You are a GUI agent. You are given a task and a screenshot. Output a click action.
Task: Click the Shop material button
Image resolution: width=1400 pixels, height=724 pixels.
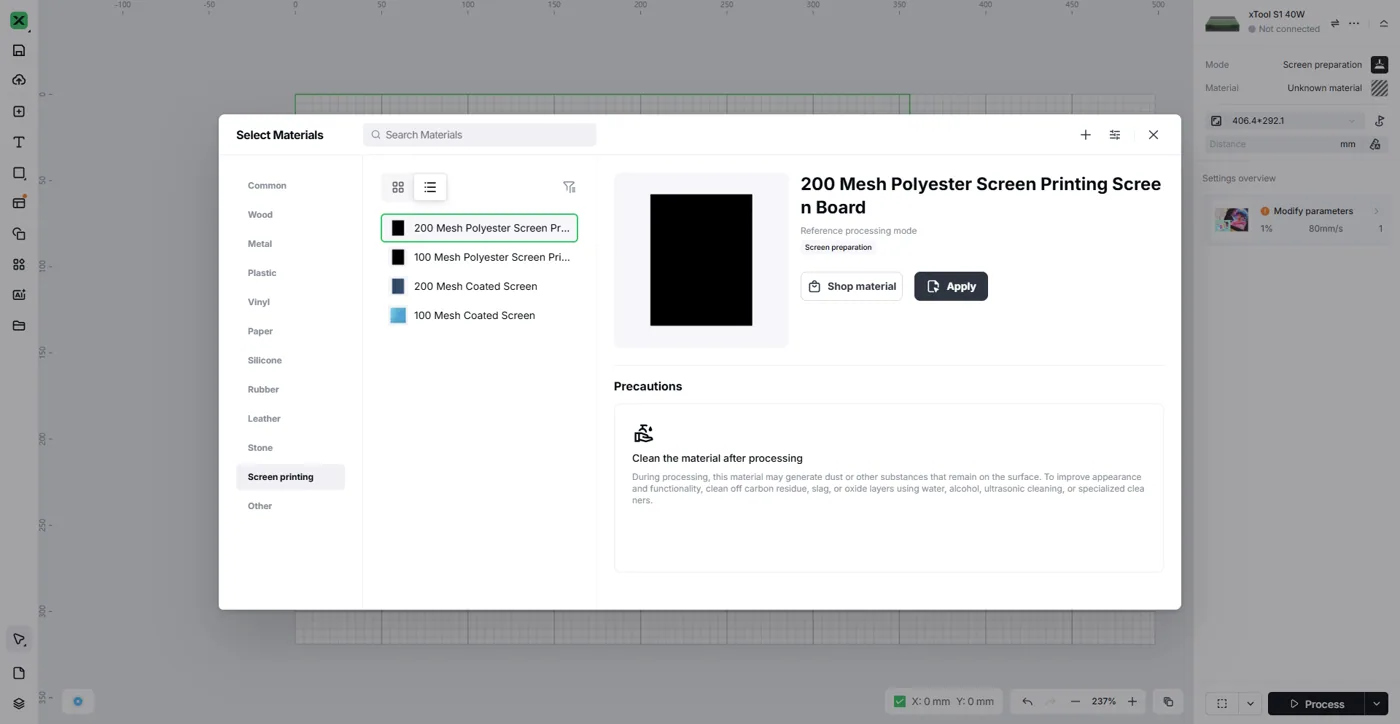[851, 286]
